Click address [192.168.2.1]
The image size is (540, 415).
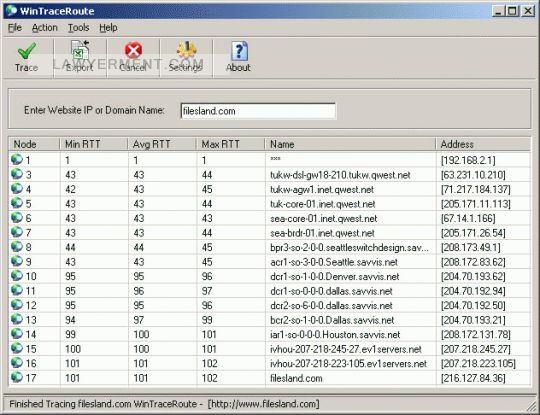[468, 160]
